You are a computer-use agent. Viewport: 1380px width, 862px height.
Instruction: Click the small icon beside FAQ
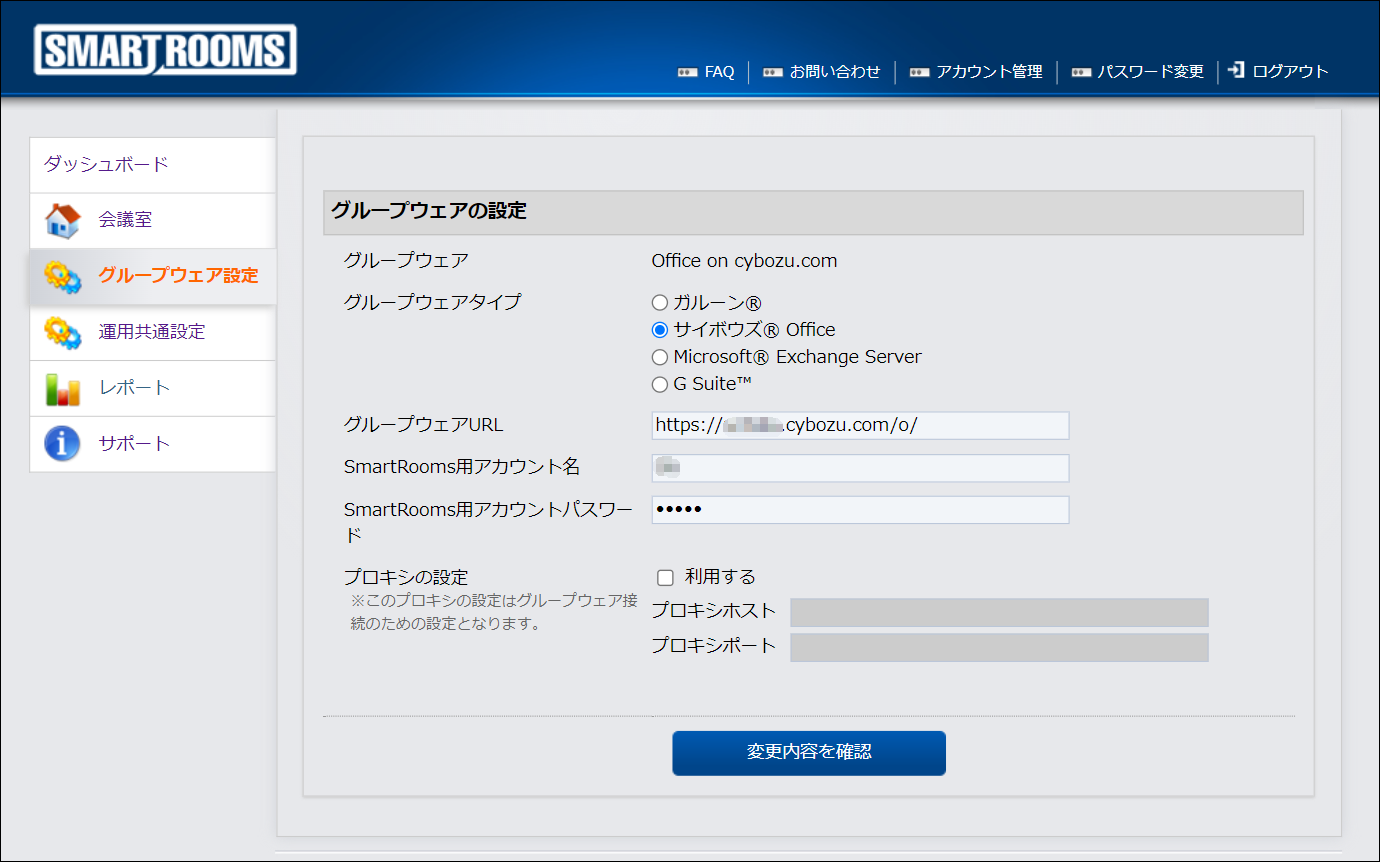[x=687, y=73]
